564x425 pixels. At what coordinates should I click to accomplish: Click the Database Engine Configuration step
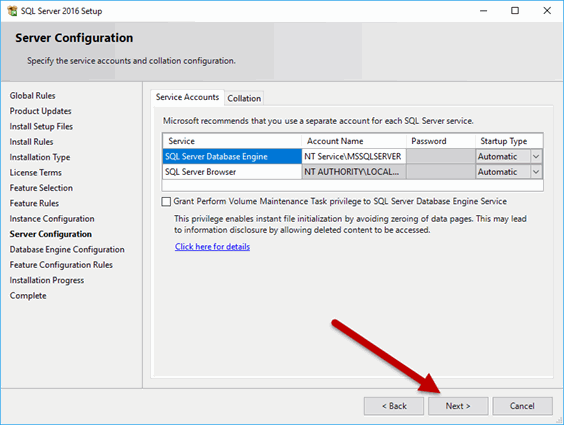pos(67,250)
